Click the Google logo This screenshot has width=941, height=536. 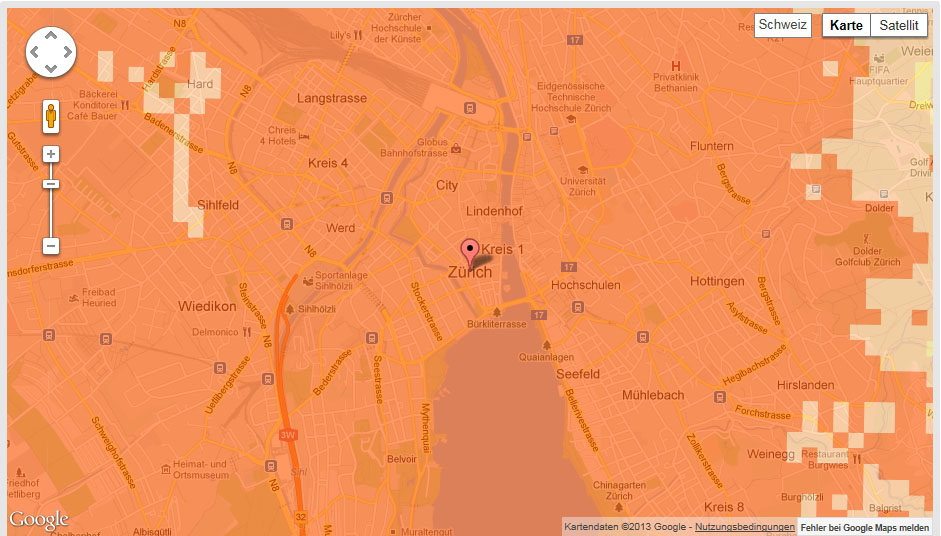click(39, 519)
